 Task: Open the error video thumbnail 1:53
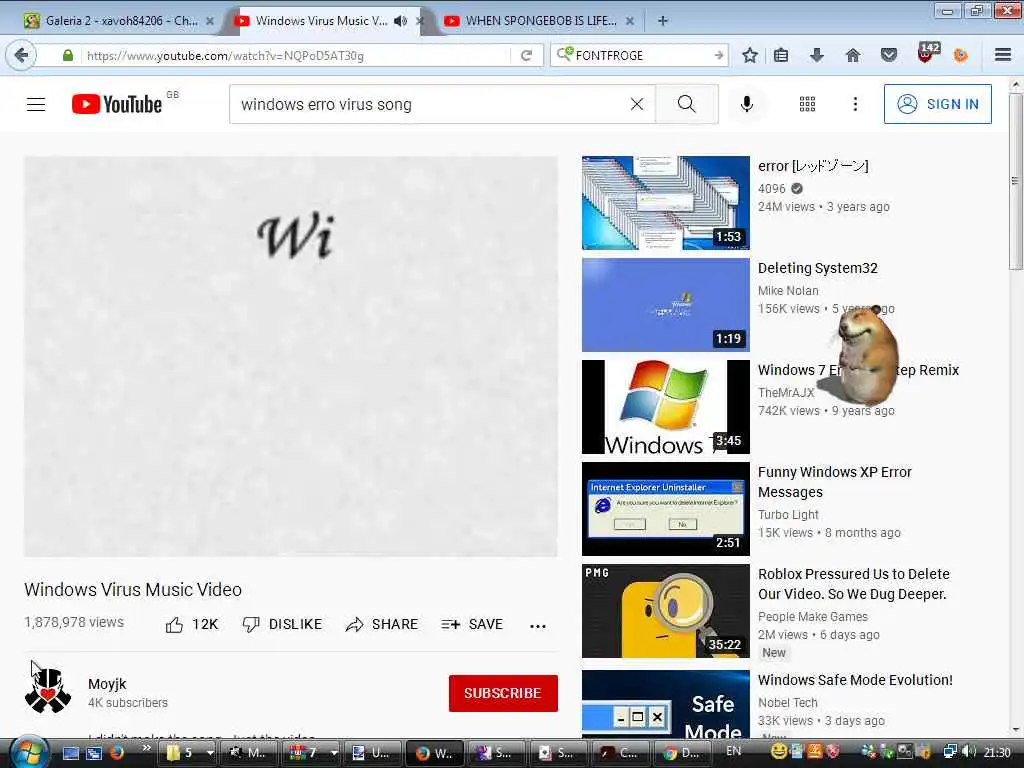click(665, 202)
